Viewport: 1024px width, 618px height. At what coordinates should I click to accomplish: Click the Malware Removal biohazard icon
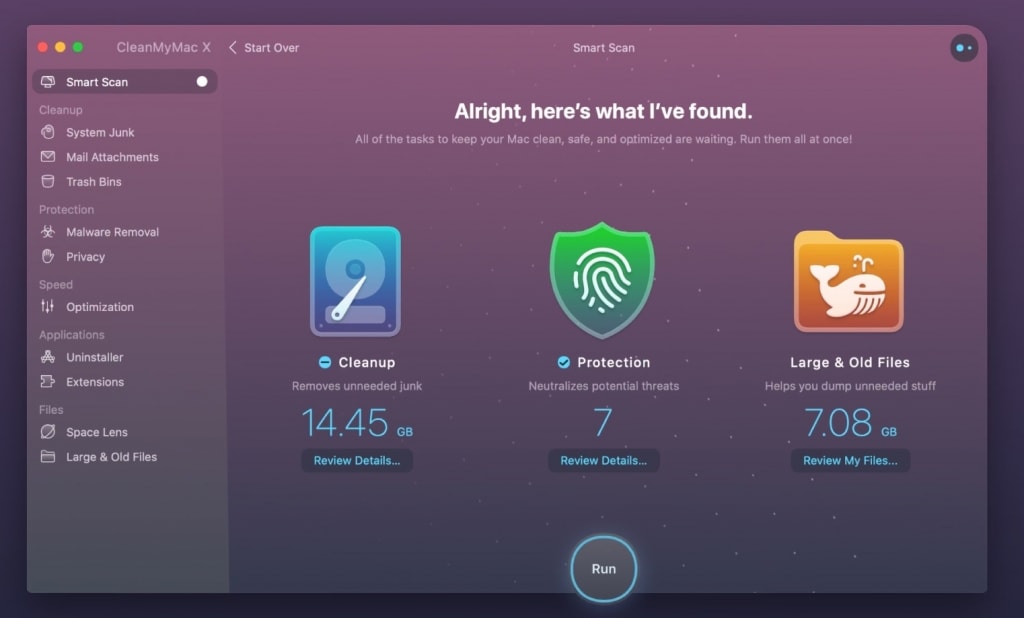tap(48, 232)
